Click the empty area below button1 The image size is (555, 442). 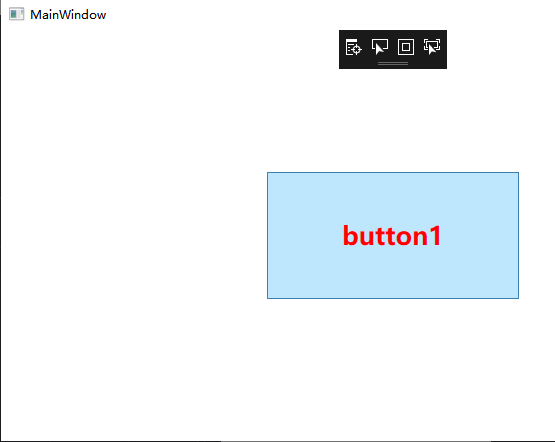[x=393, y=368]
